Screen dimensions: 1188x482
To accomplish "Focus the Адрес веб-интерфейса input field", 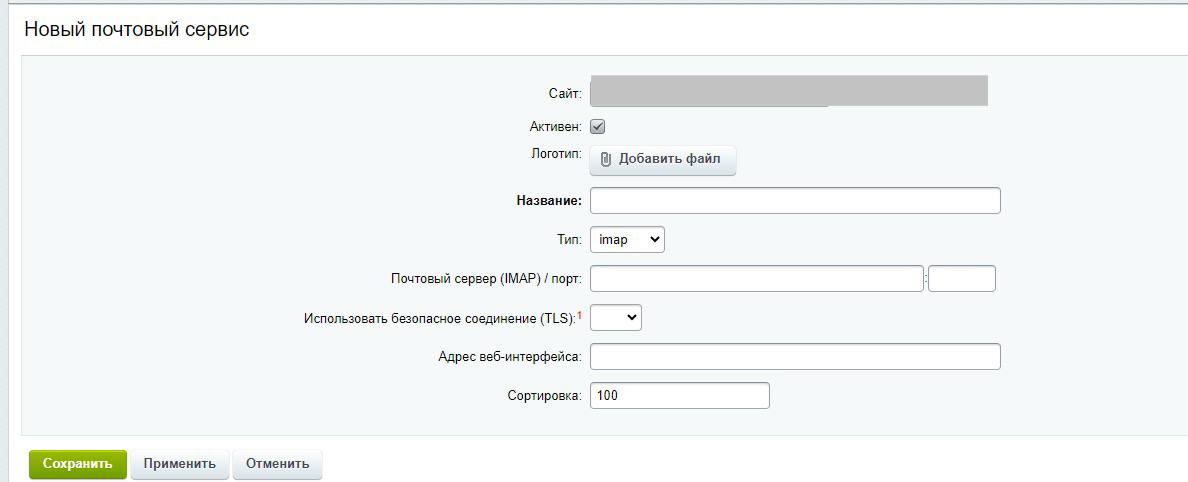I will tap(795, 356).
